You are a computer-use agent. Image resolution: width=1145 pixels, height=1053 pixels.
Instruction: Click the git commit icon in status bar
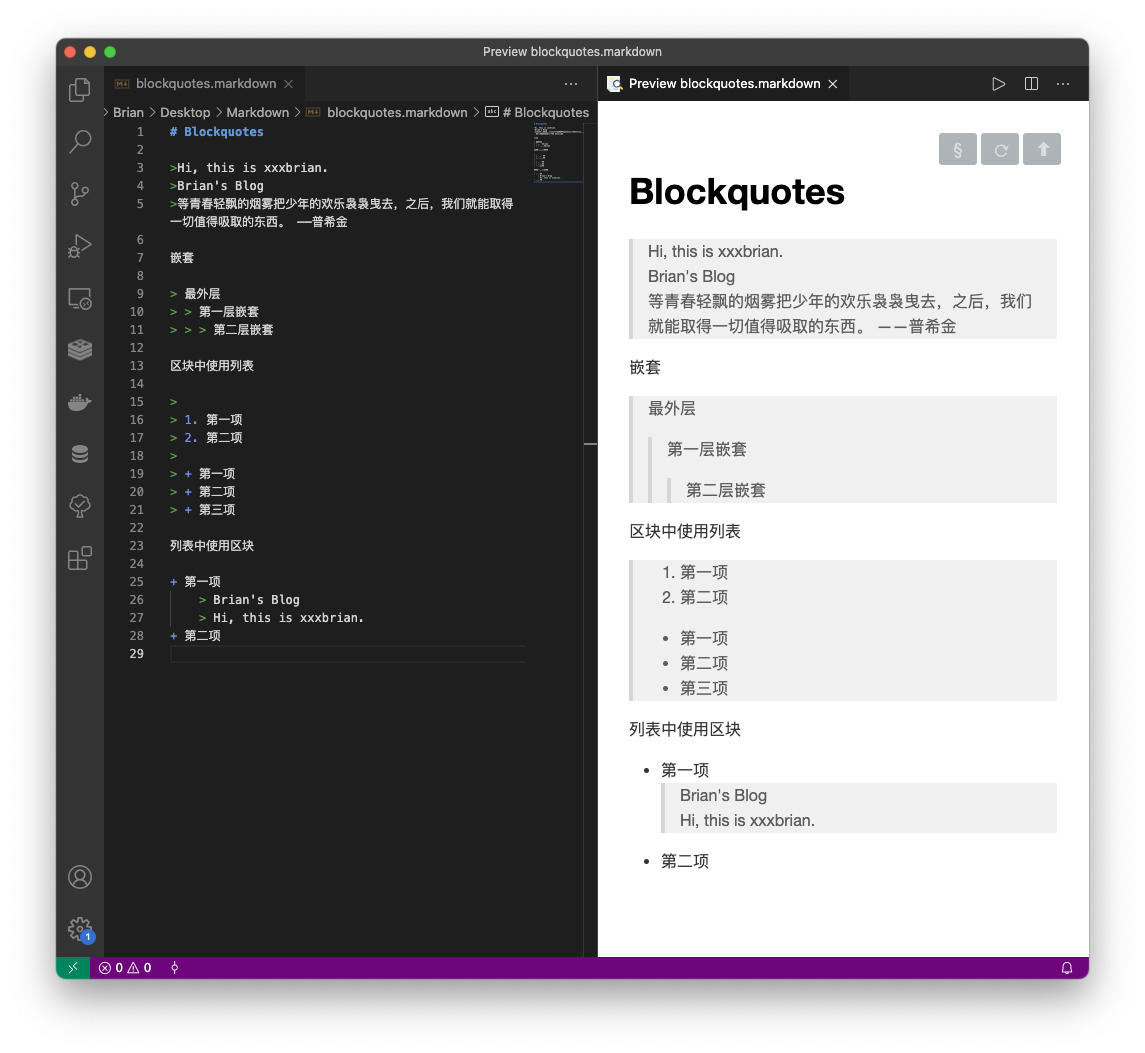tap(175, 968)
